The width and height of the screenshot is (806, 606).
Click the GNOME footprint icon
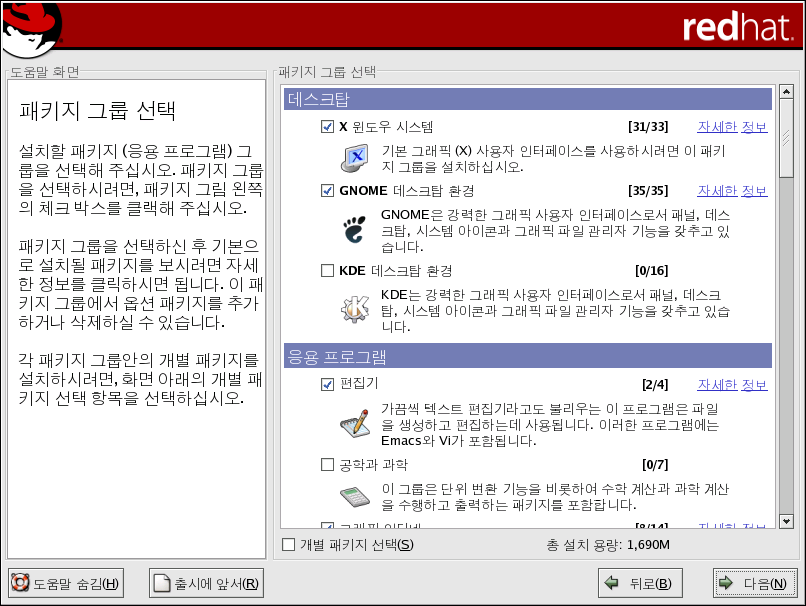[x=354, y=229]
